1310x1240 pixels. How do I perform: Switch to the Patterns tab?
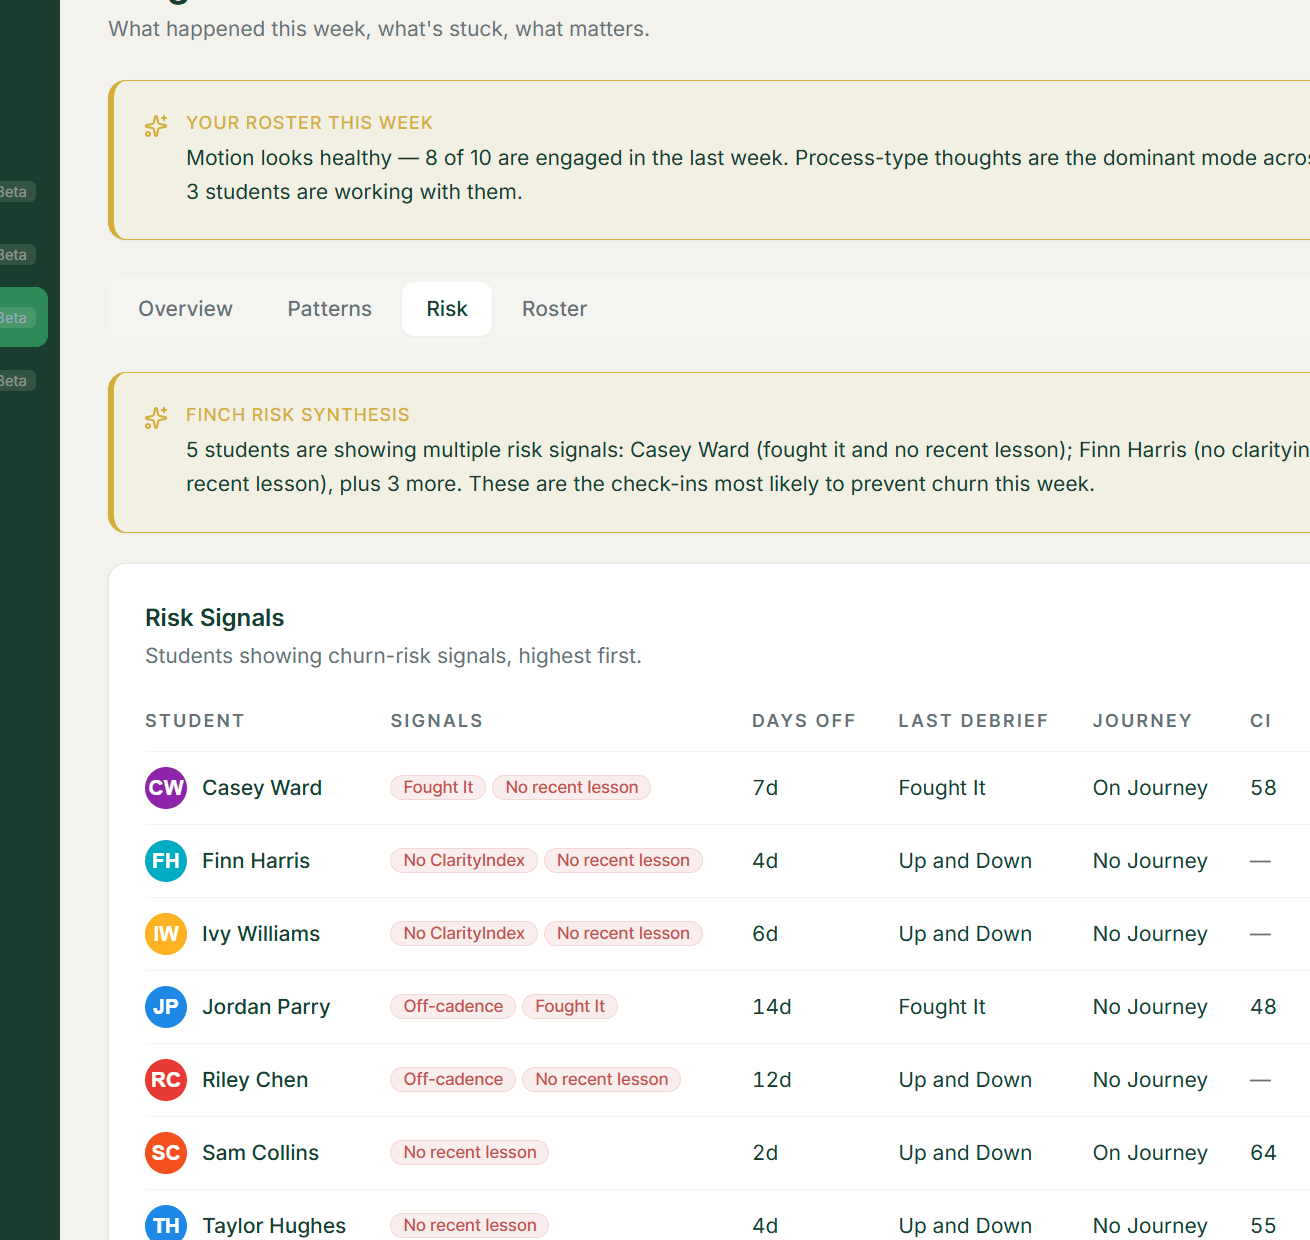click(329, 309)
